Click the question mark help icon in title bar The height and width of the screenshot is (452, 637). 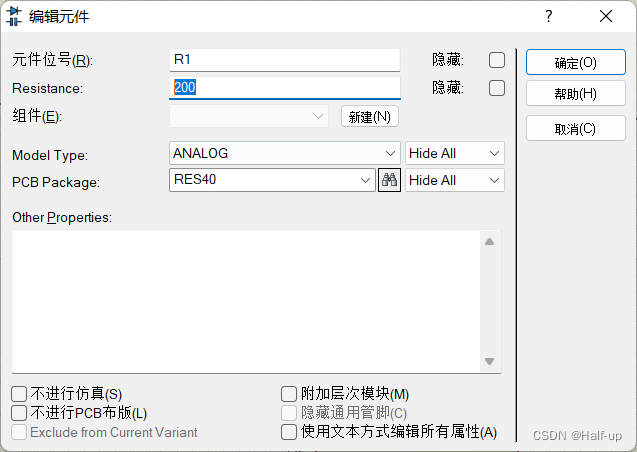coord(548,17)
